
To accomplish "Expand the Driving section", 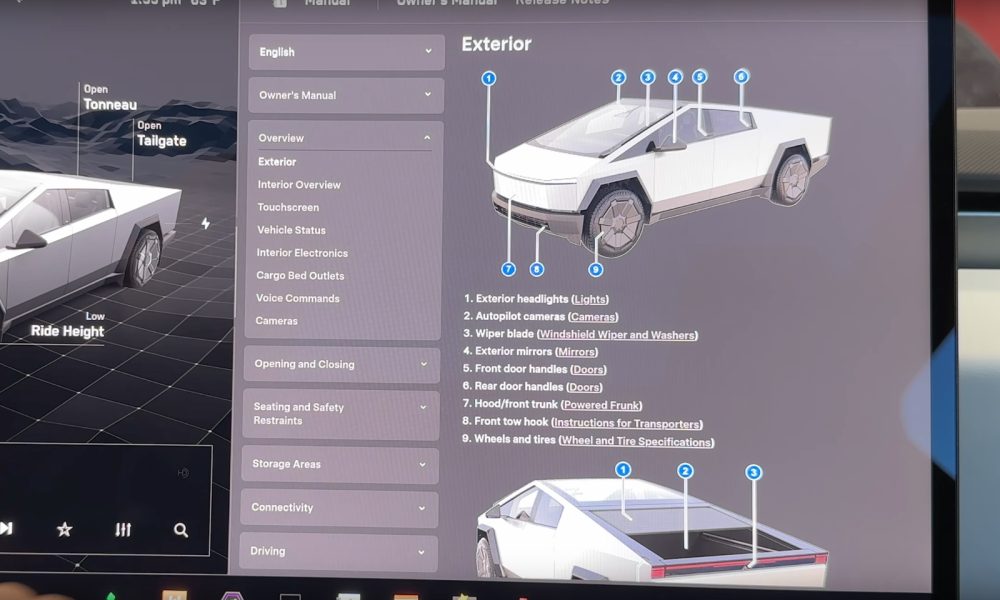I will [x=339, y=551].
